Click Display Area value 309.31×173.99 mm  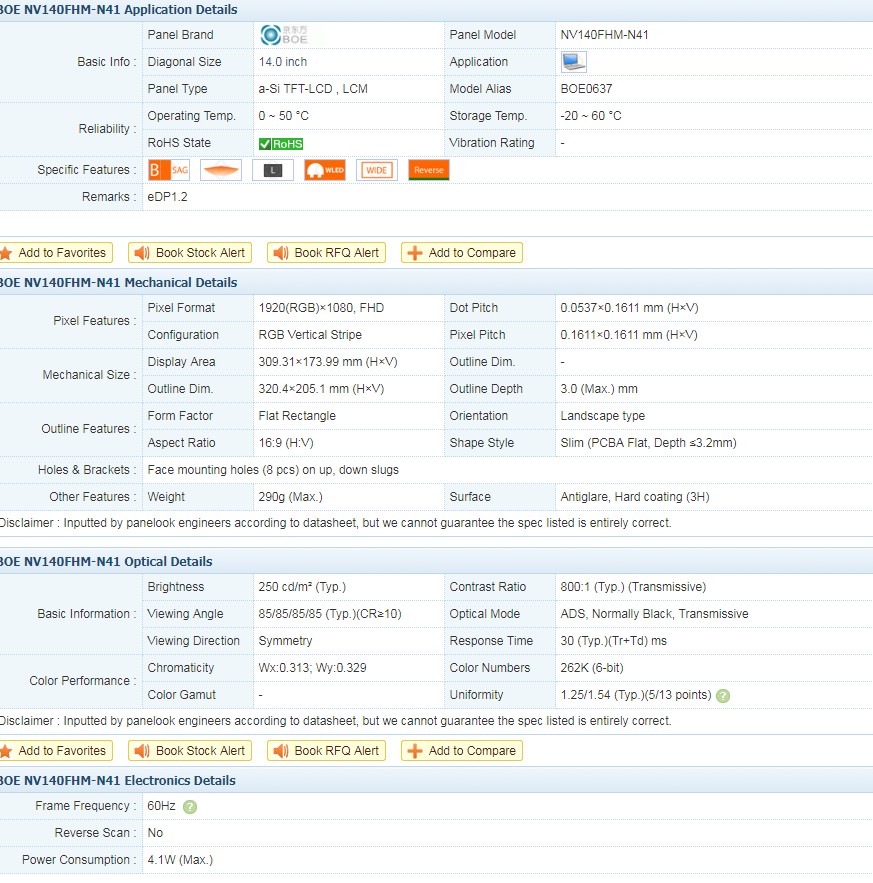point(328,362)
